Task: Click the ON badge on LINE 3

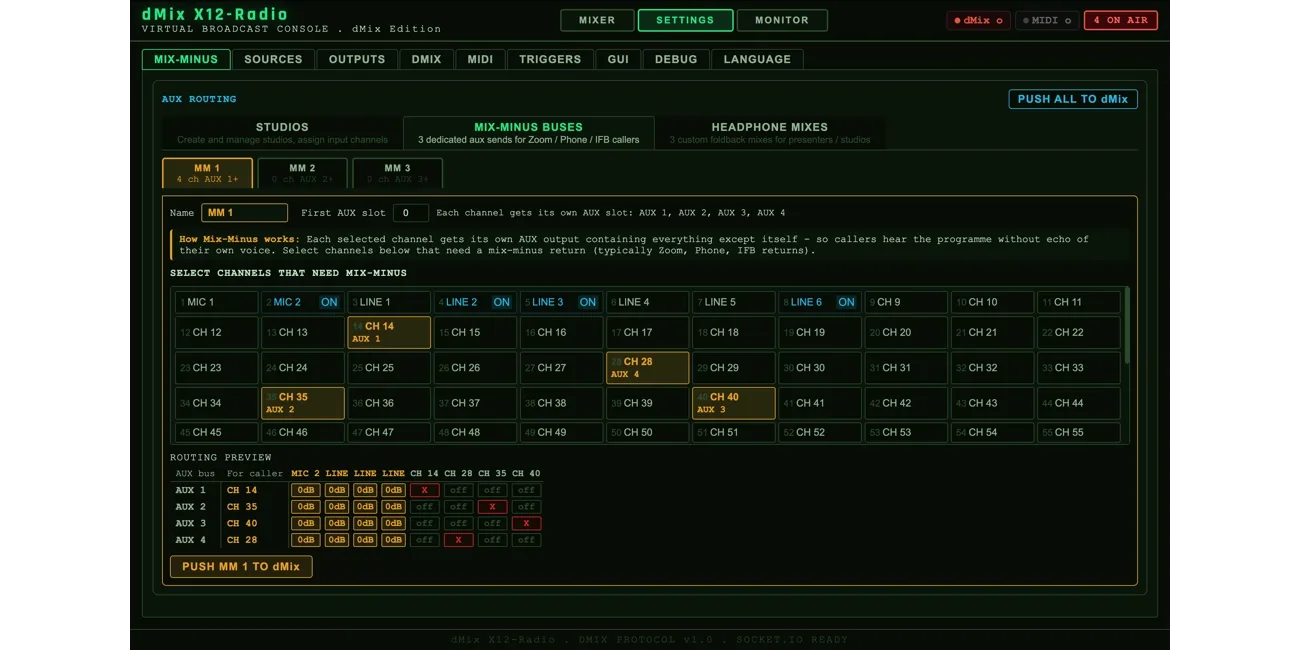Action: pos(587,302)
